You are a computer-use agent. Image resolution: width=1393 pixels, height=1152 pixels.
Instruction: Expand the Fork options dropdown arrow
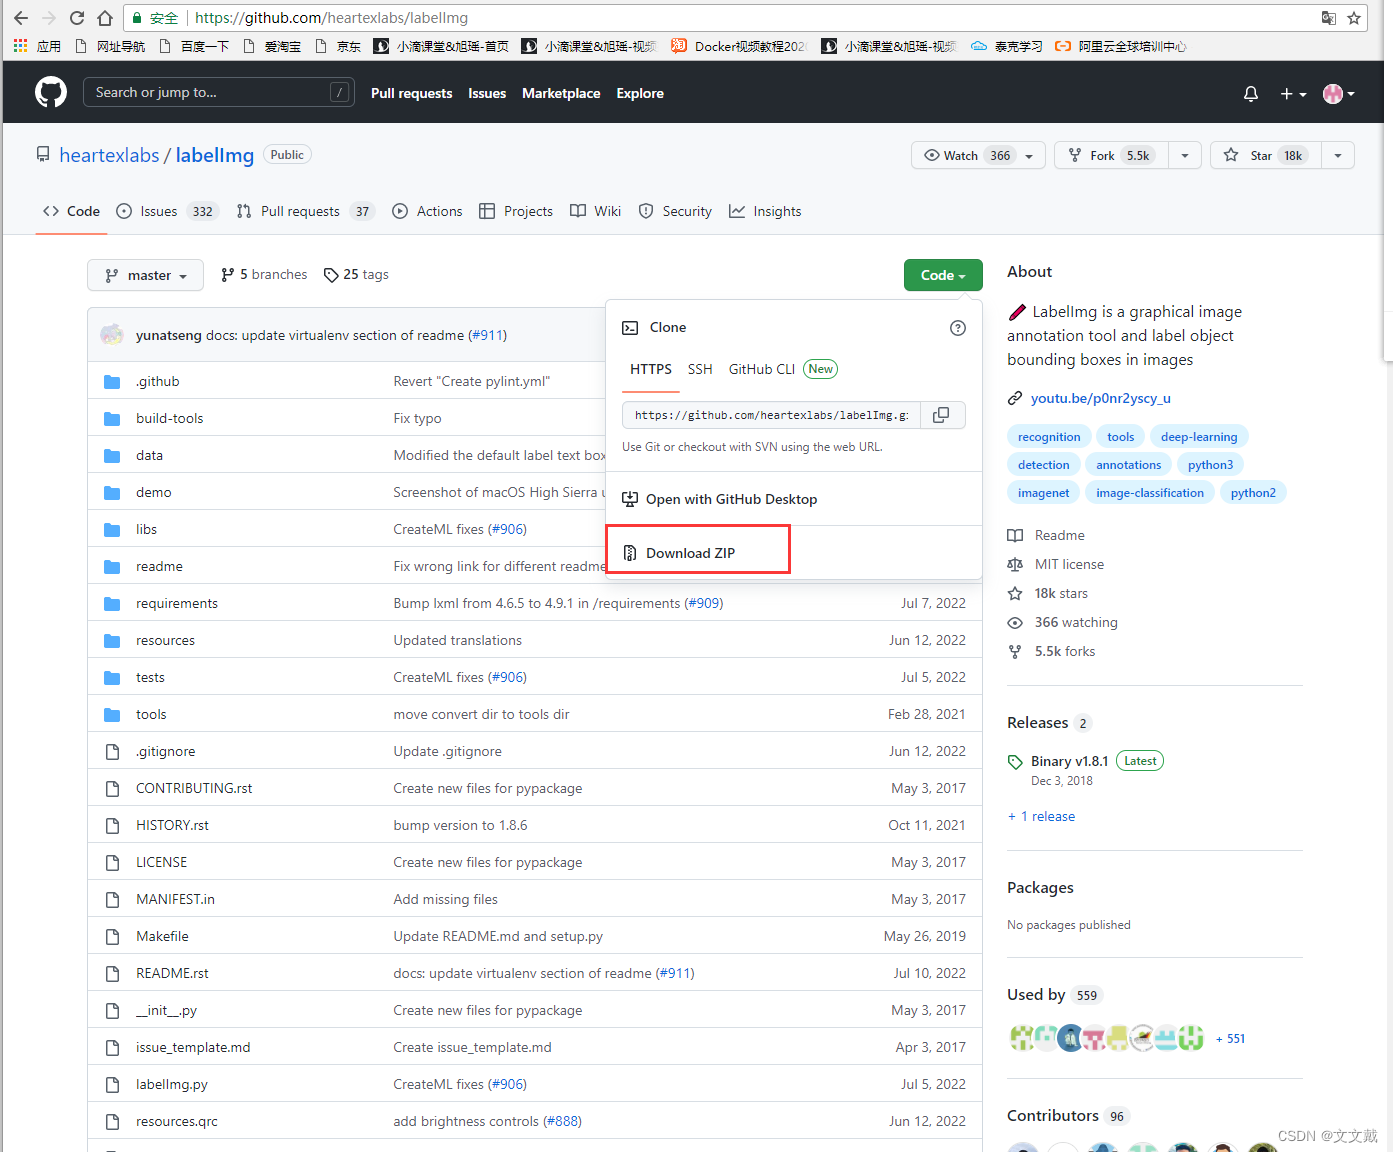1185,155
